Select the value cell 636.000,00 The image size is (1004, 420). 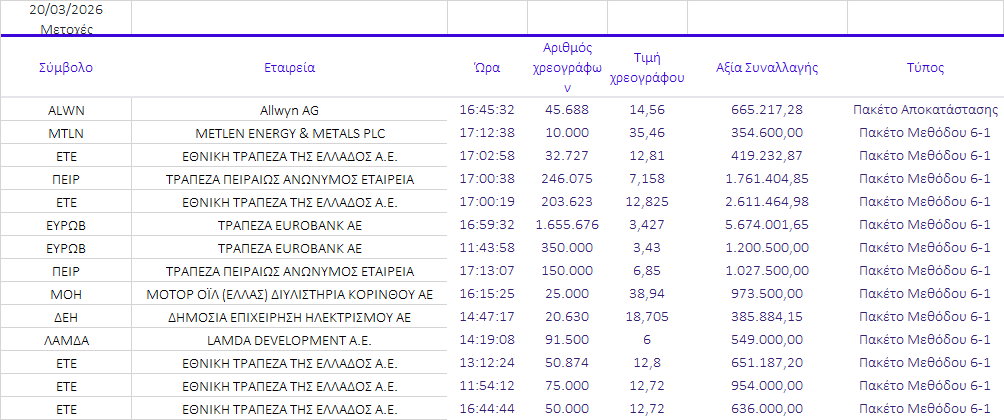tap(766, 408)
